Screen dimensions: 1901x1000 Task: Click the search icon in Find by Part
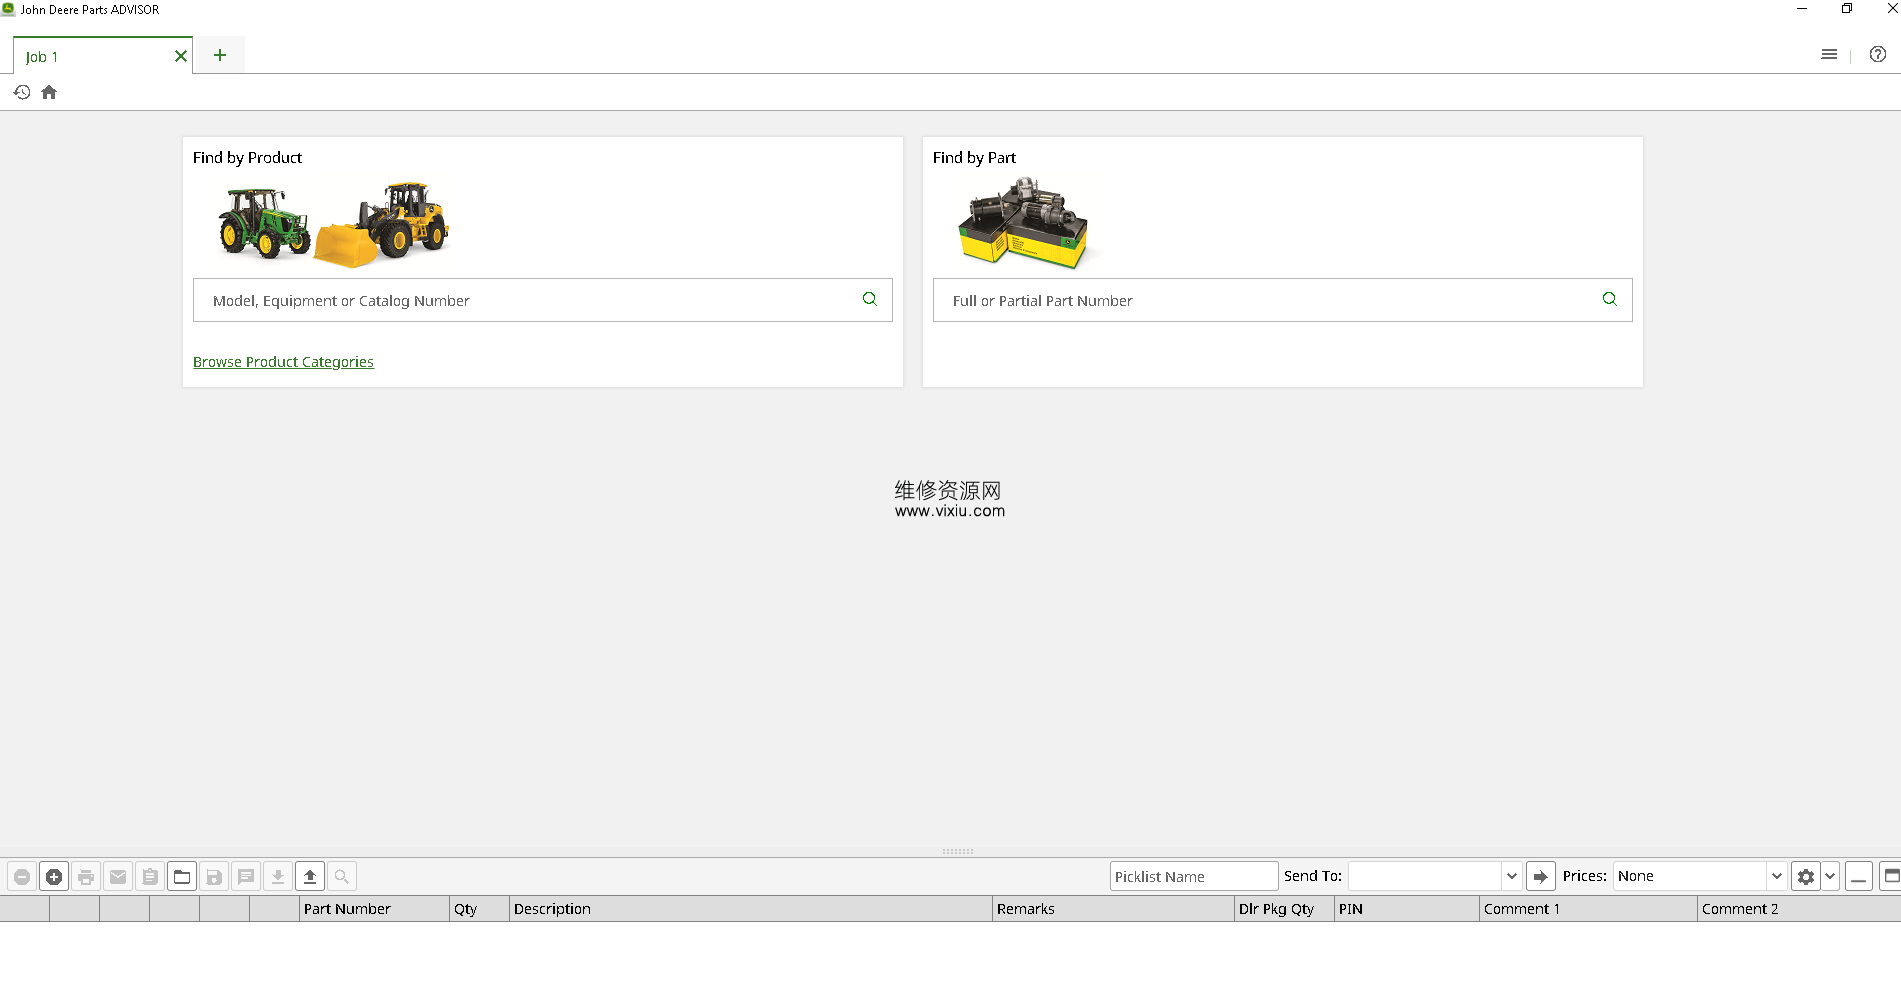click(1610, 299)
